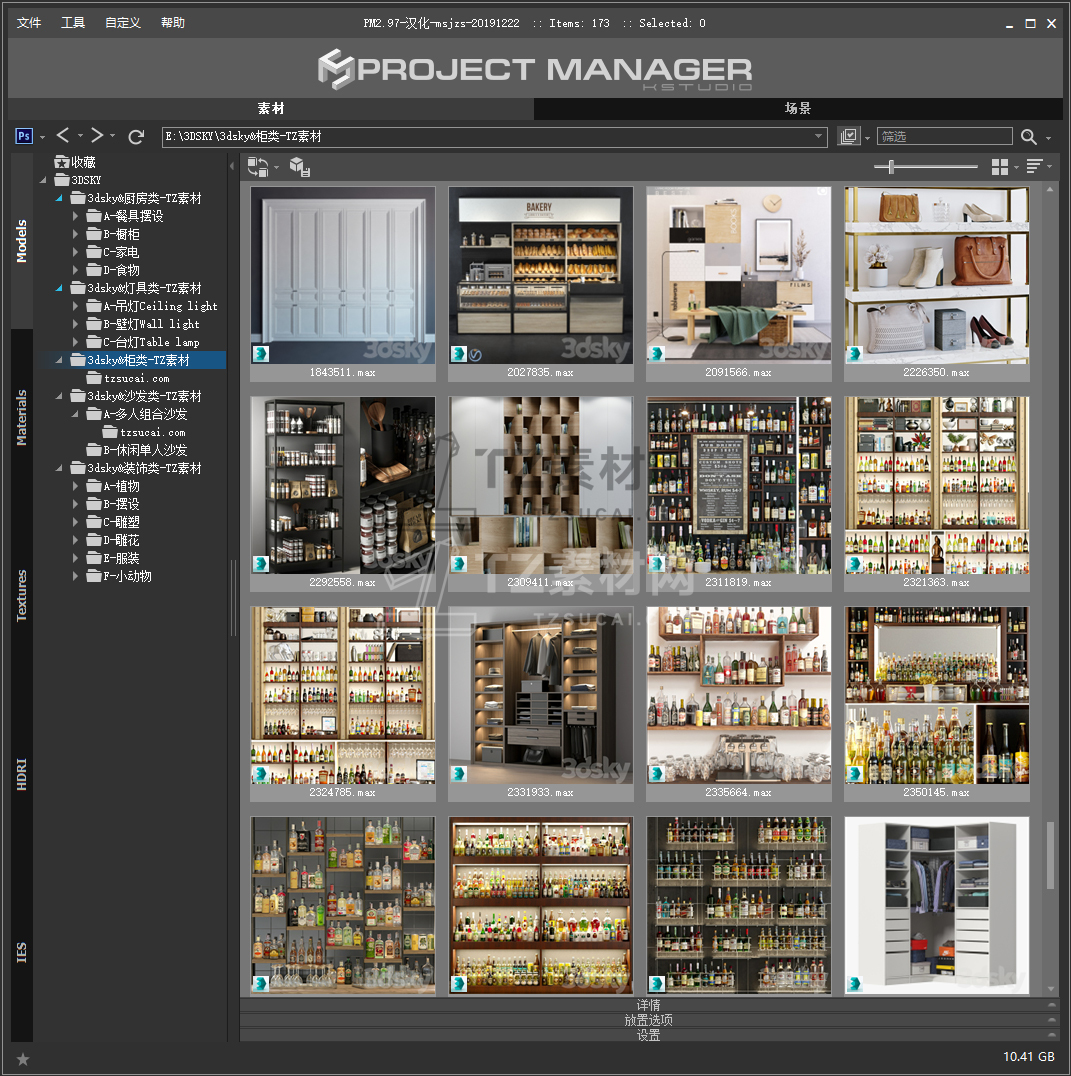
Task: Collapse the 3dsky@灯具类-TZ素材 folder
Action: pyautogui.click(x=59, y=288)
